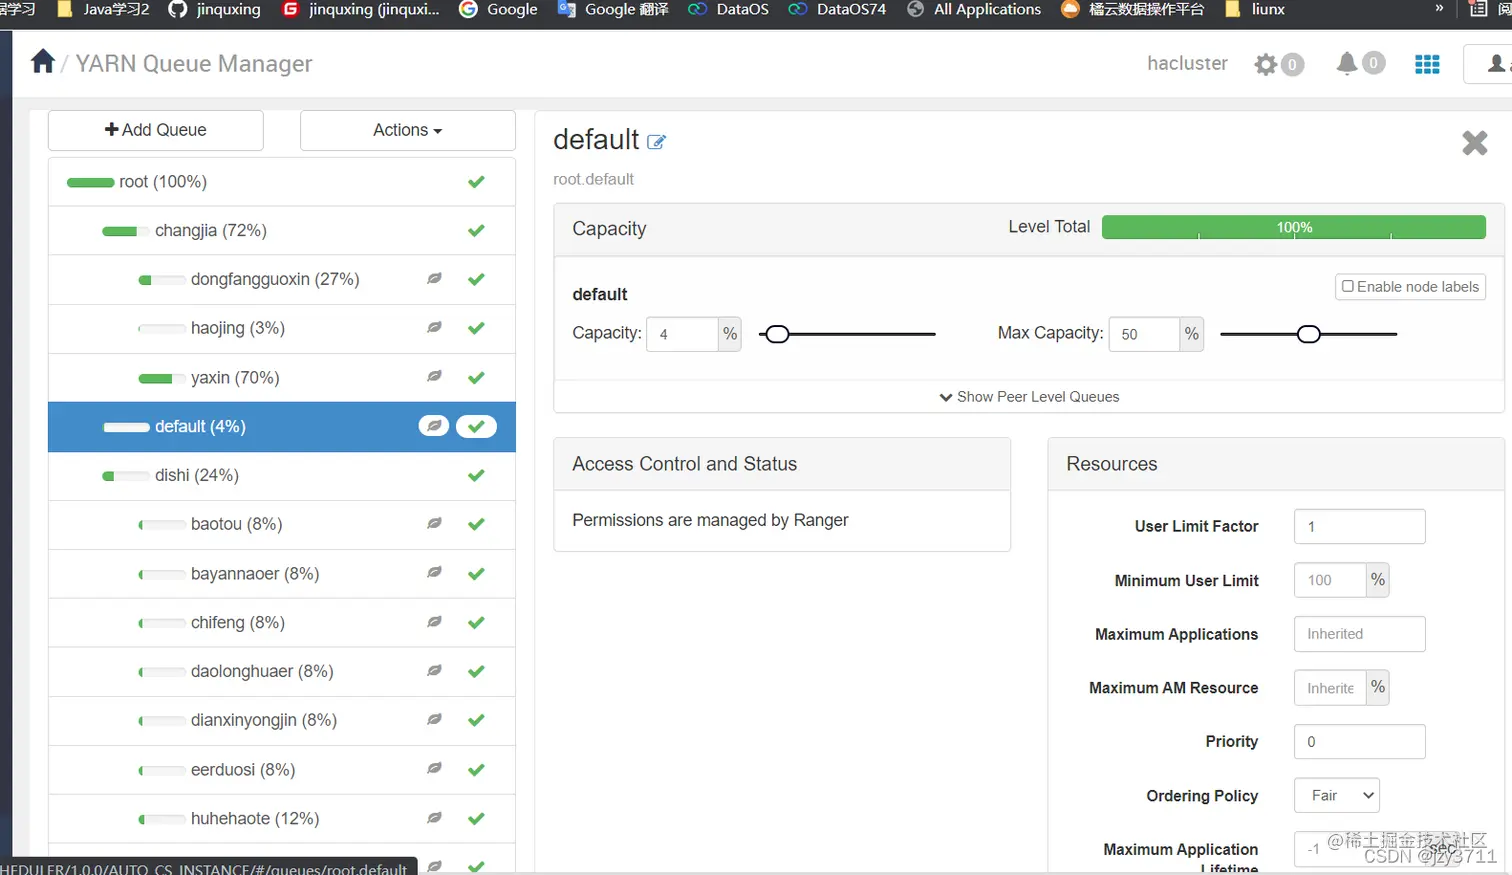The height and width of the screenshot is (875, 1512).
Task: Open the liunx bookmark folder
Action: [1255, 9]
